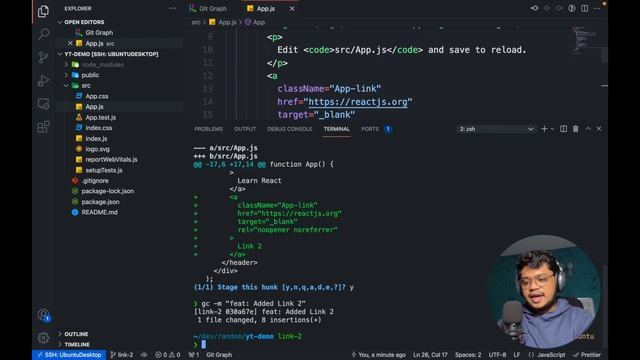Close the terminal panel

599,129
